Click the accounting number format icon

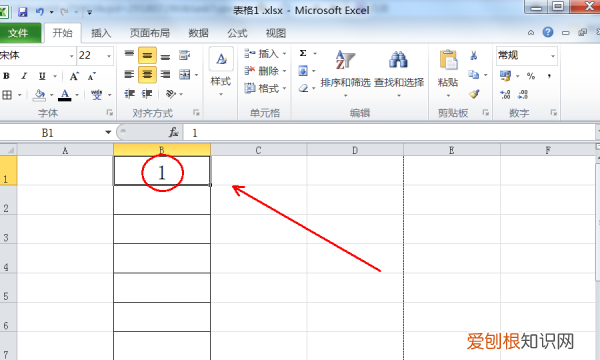[505, 76]
